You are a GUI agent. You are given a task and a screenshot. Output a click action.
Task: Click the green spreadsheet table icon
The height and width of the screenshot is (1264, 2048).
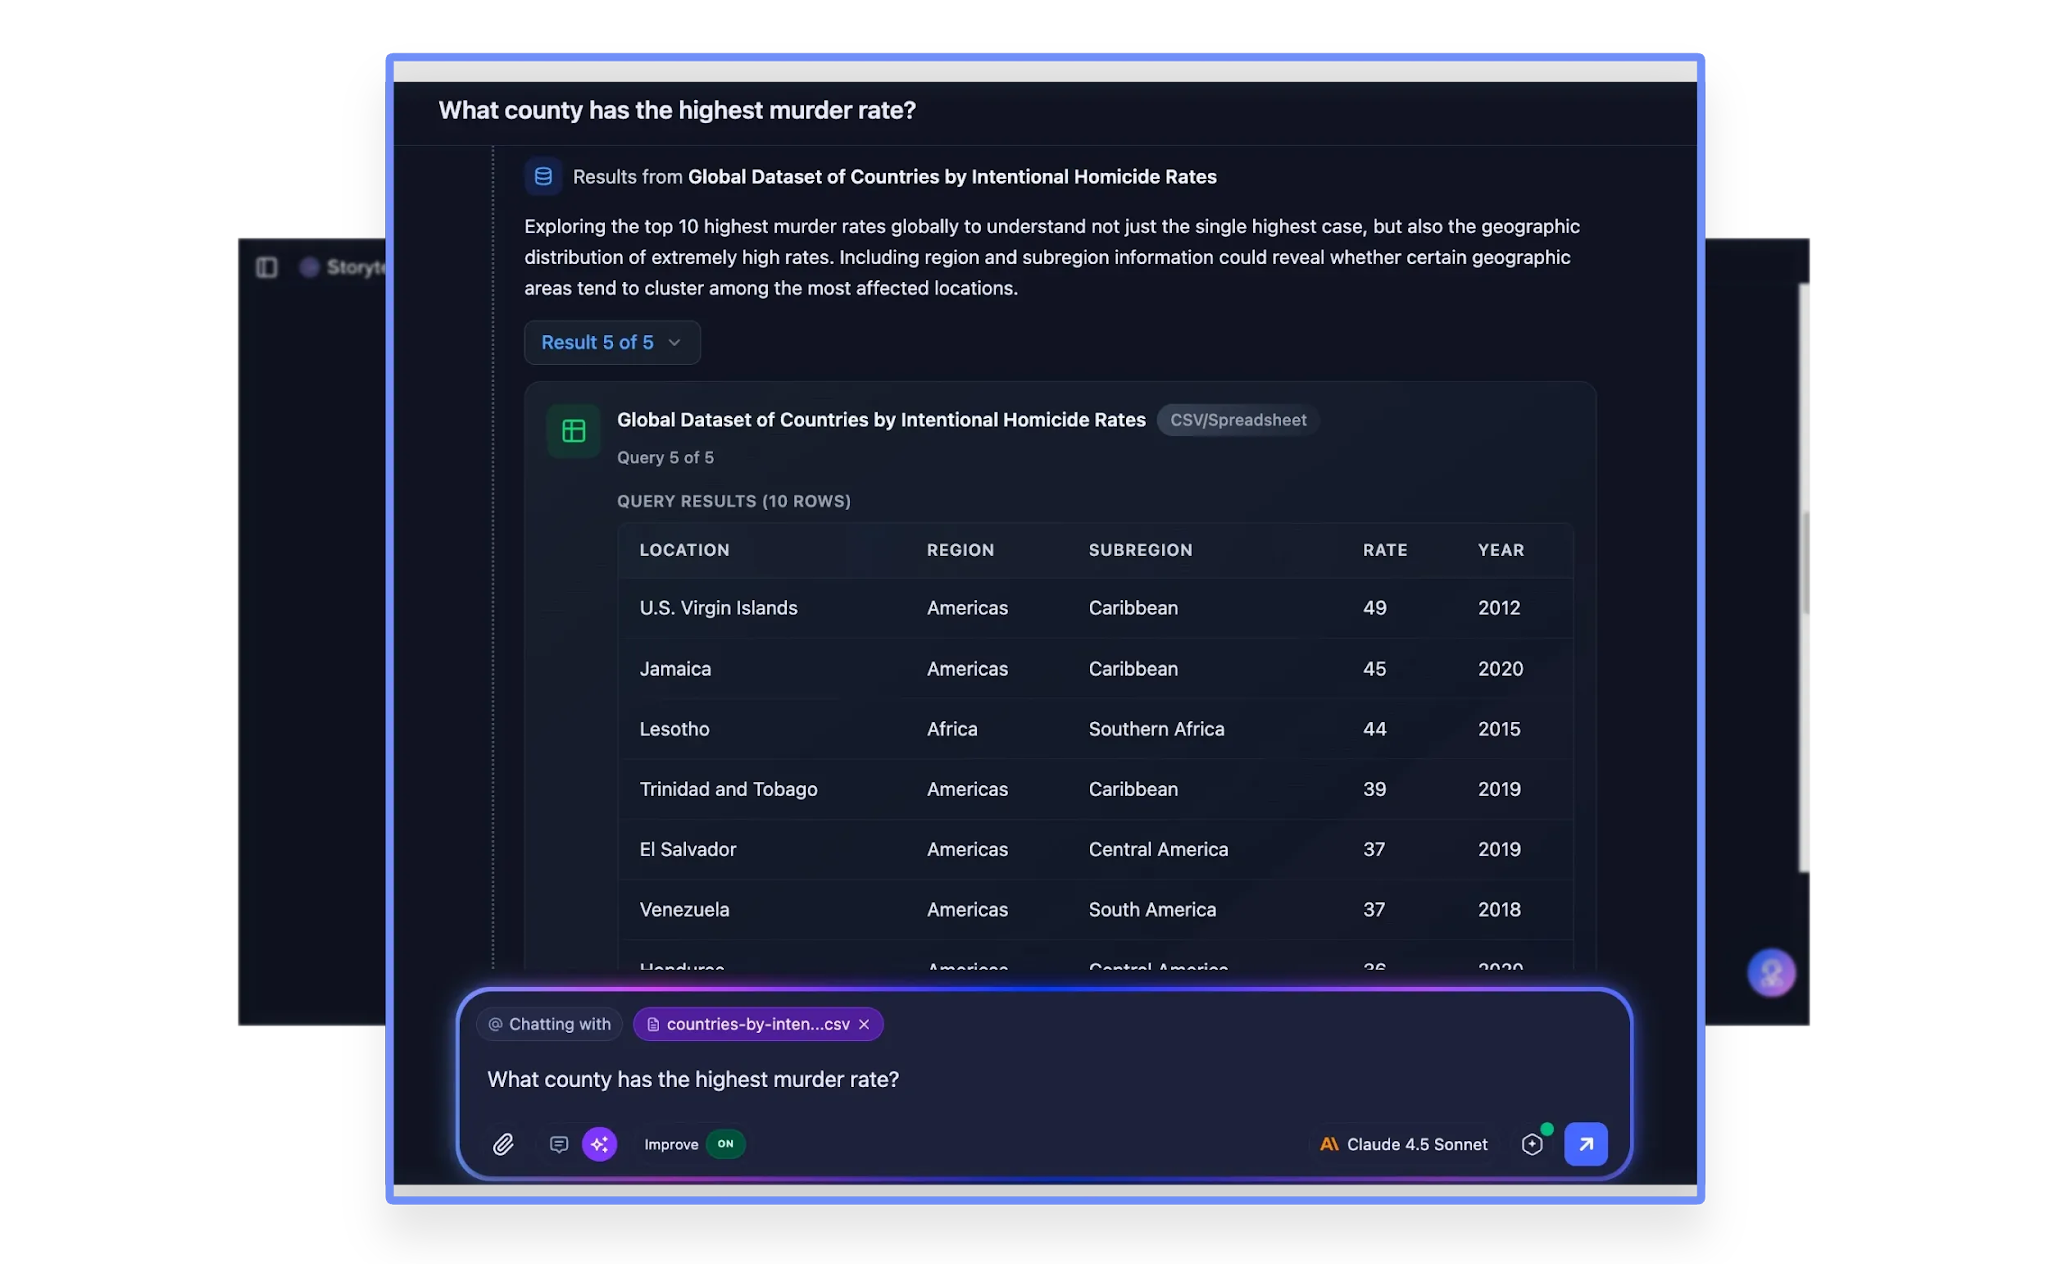pyautogui.click(x=573, y=431)
